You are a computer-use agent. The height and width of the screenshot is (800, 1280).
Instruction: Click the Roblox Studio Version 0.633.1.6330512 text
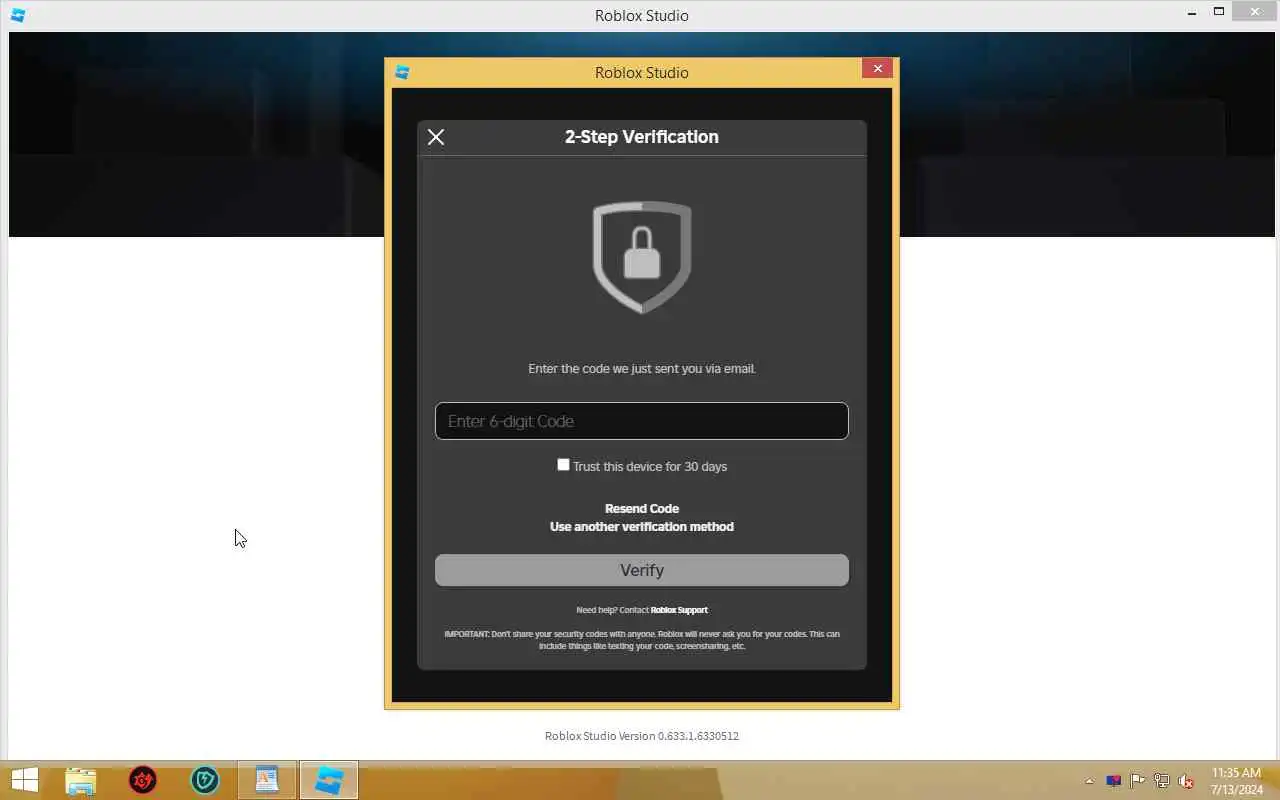[642, 736]
